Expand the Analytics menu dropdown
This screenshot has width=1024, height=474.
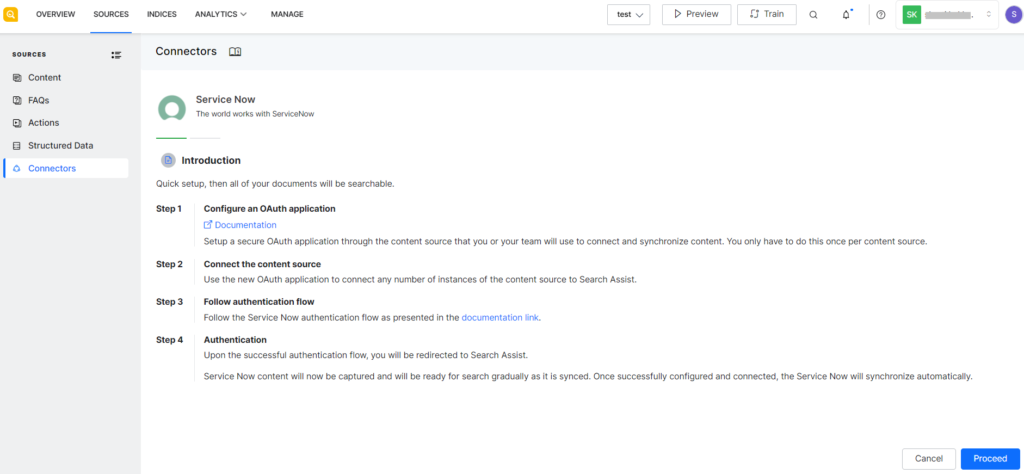[221, 14]
